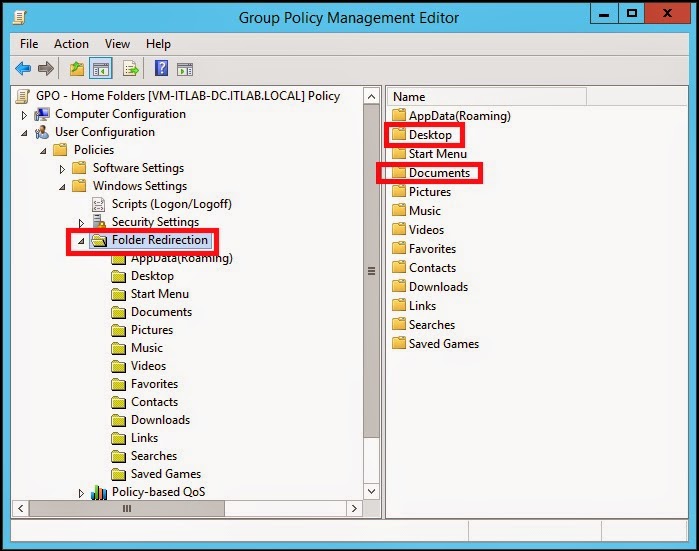Sort by the Name column header
Screen dimensions: 699x551
[x=487, y=97]
